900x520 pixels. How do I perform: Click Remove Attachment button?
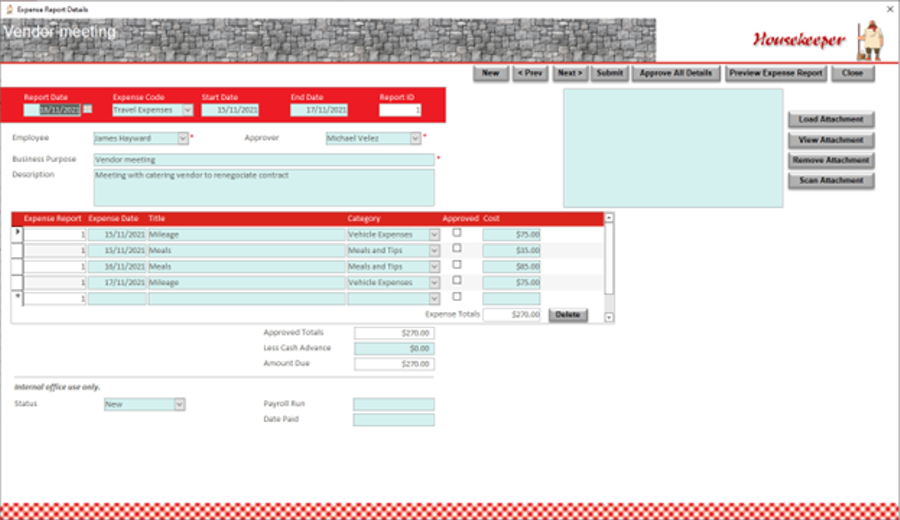pyautogui.click(x=831, y=160)
